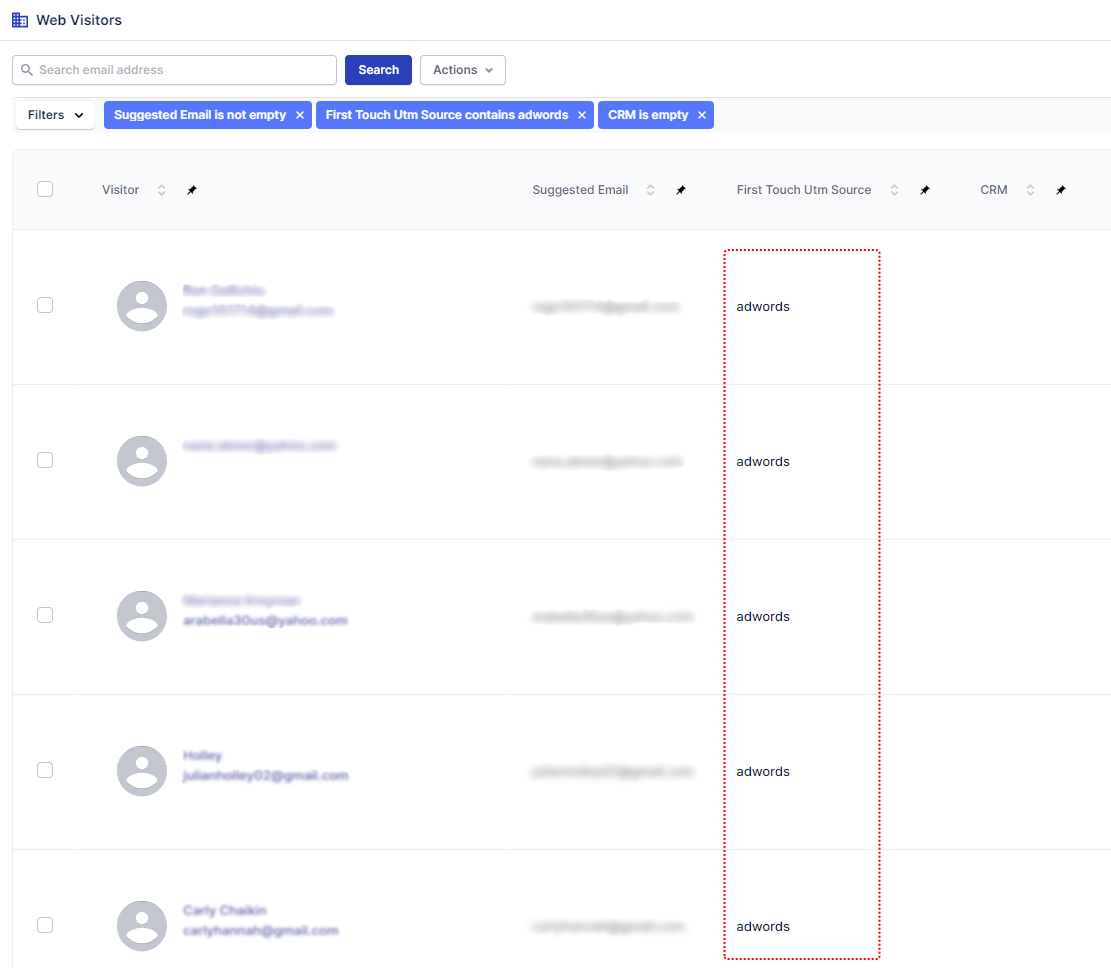
Task: Click the Suggested Email column header label
Action: click(x=580, y=190)
